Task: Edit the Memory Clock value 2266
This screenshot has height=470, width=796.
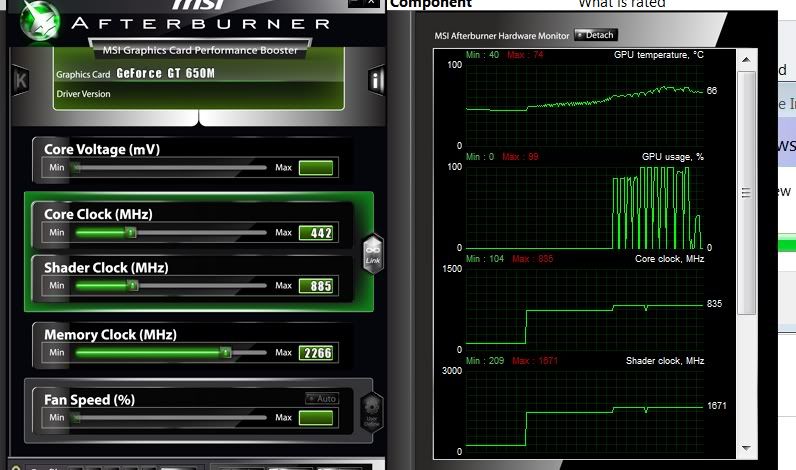Action: click(316, 353)
